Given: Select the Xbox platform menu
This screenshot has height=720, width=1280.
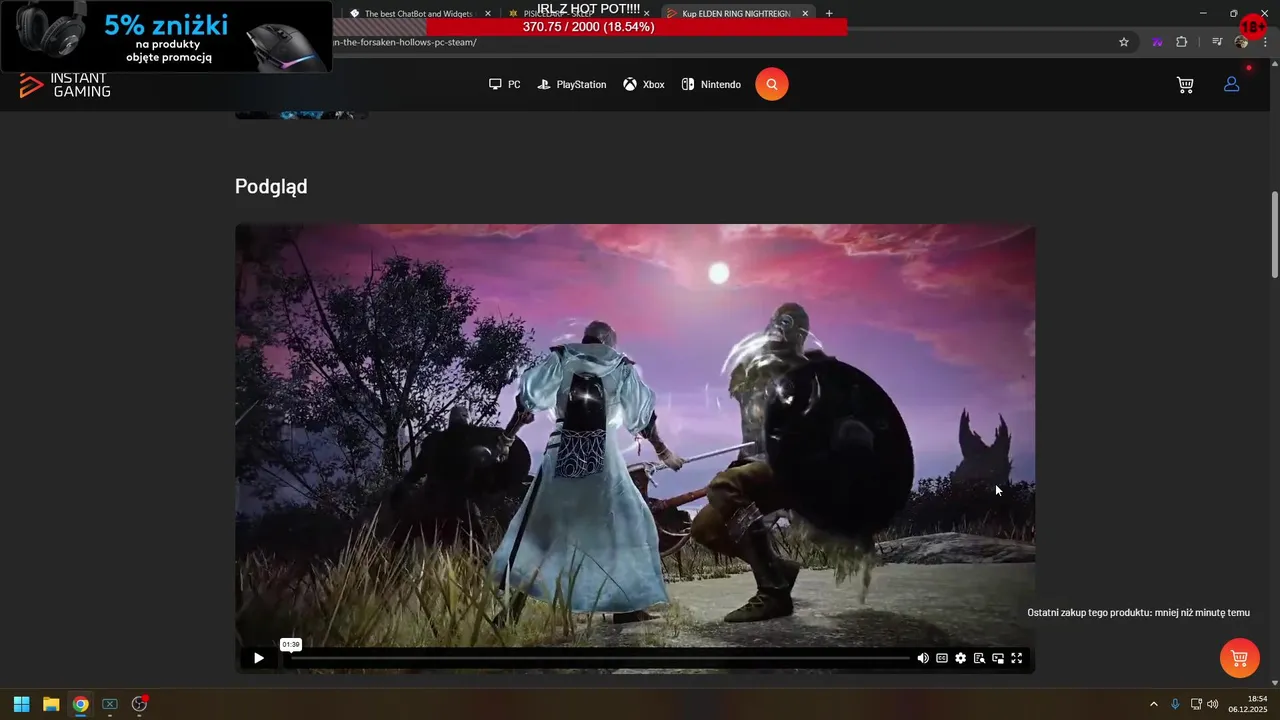Looking at the screenshot, I should pos(644,85).
